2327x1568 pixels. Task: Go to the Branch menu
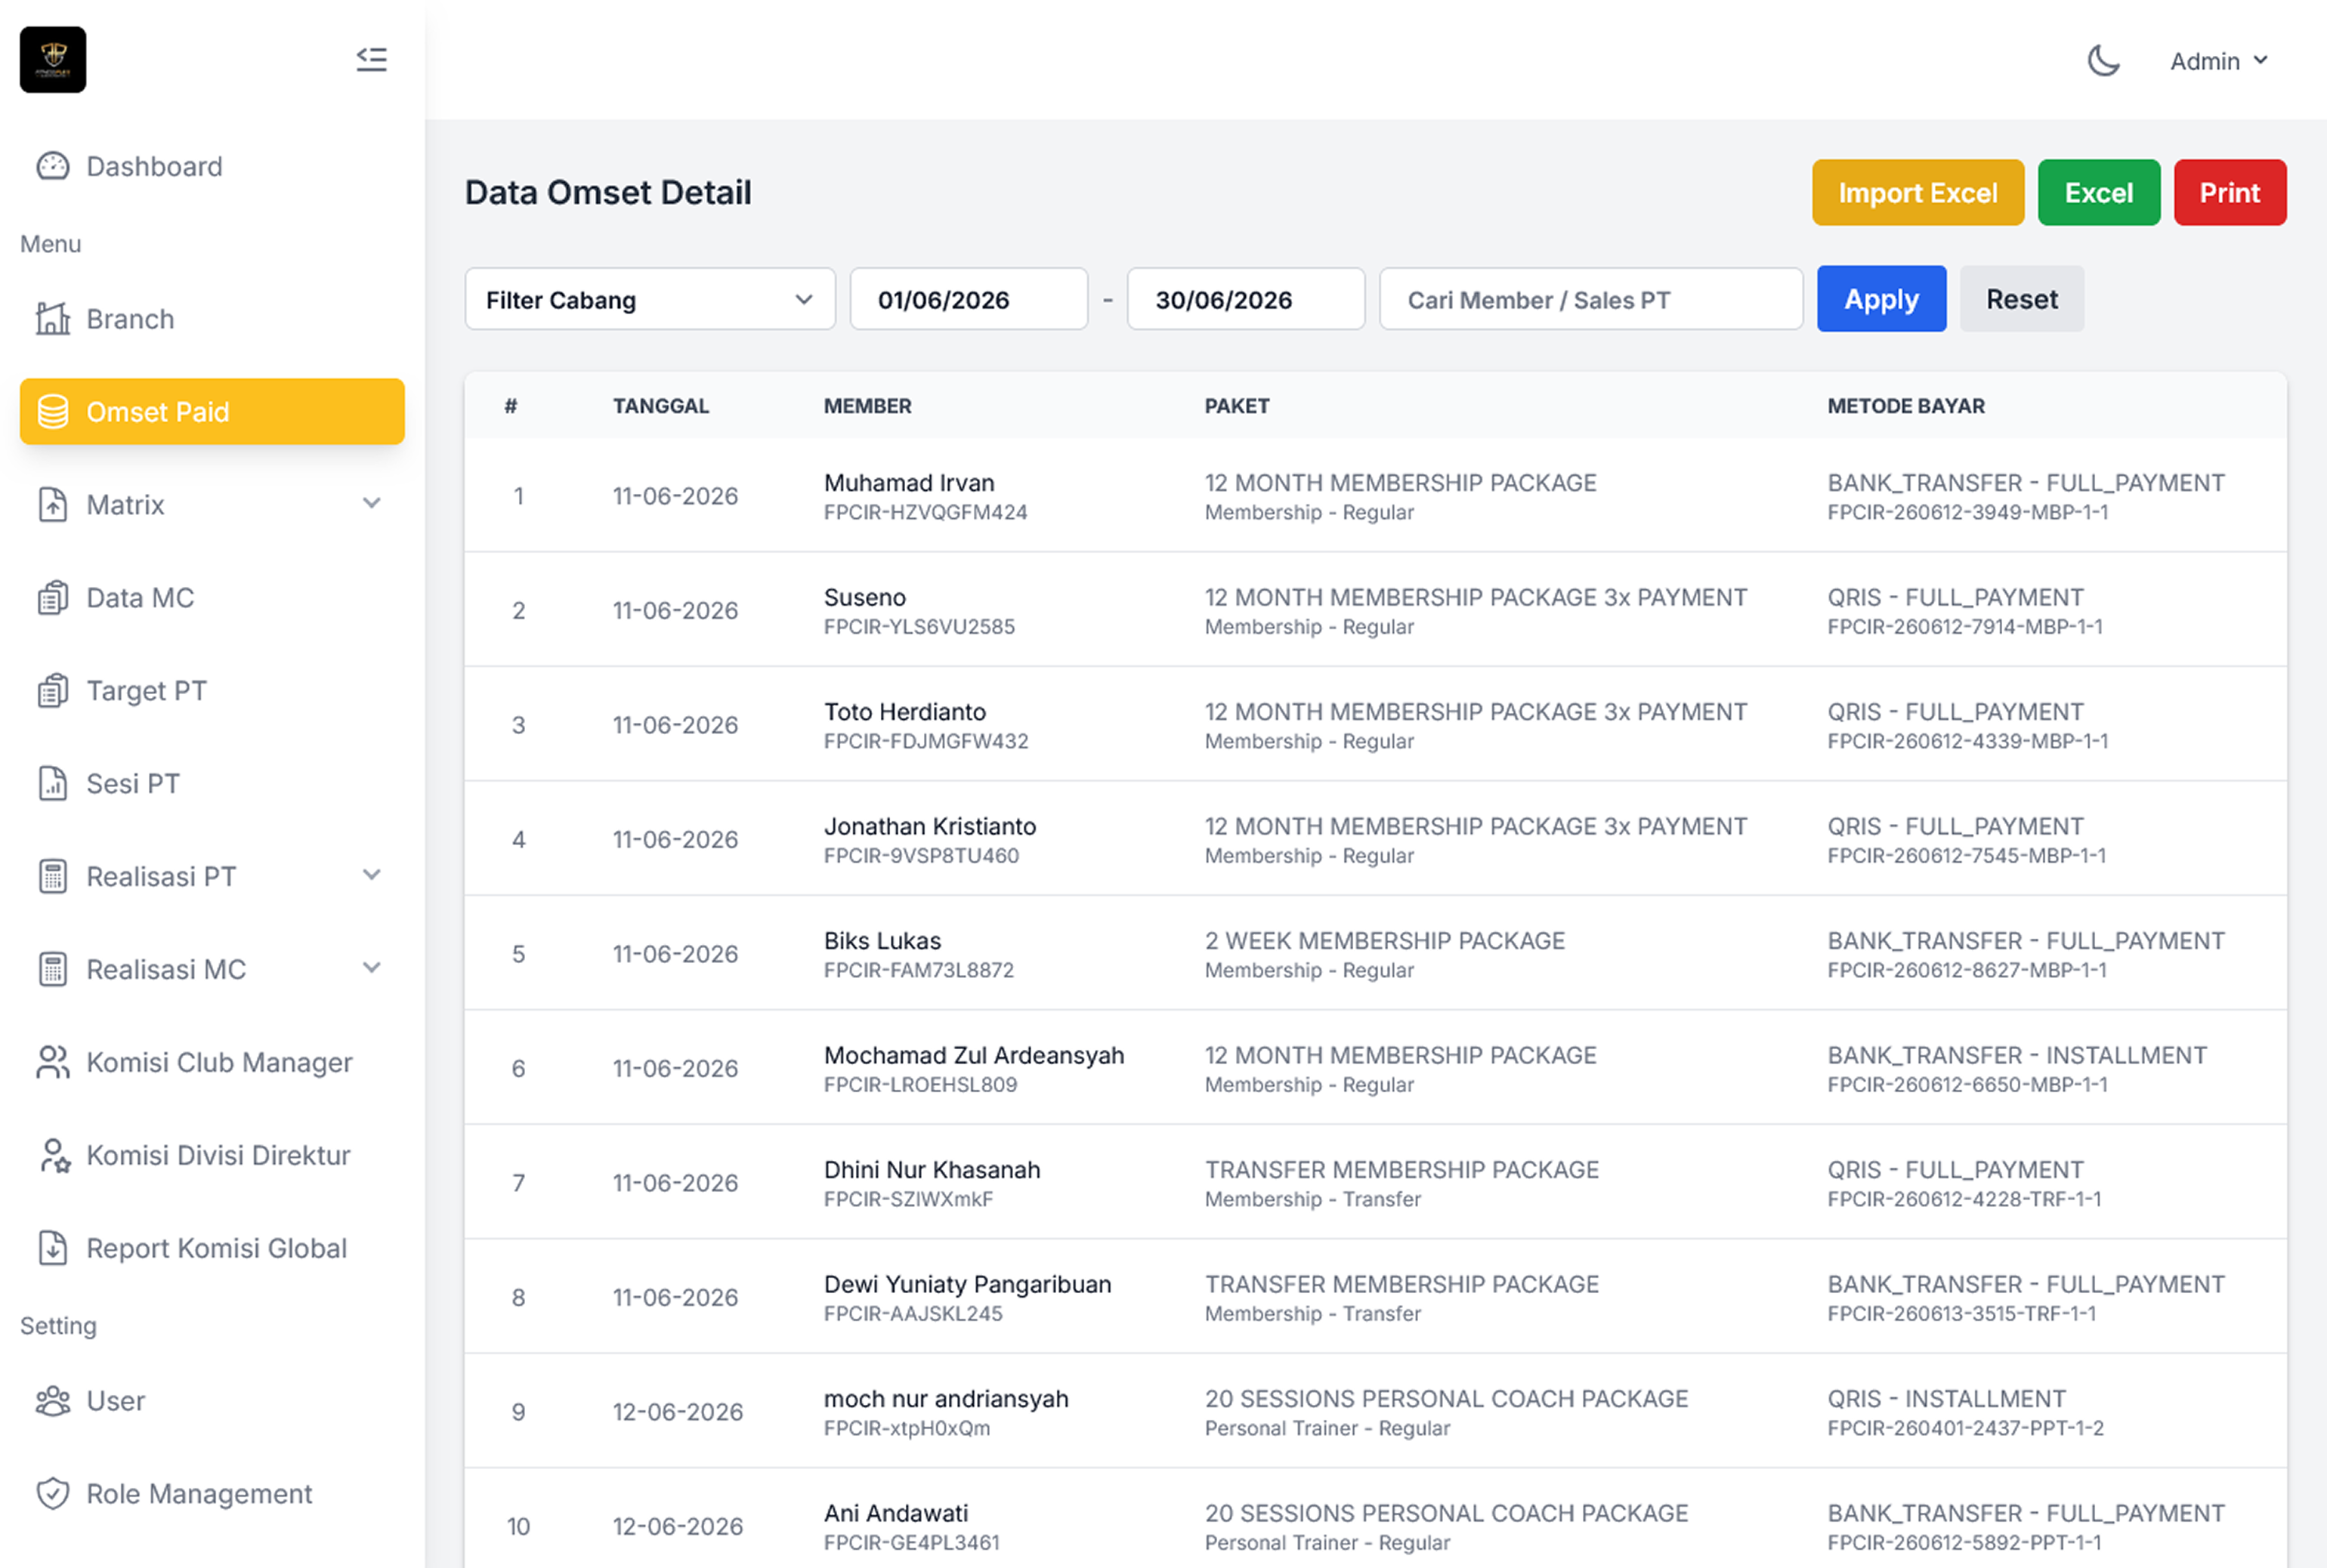(212, 319)
